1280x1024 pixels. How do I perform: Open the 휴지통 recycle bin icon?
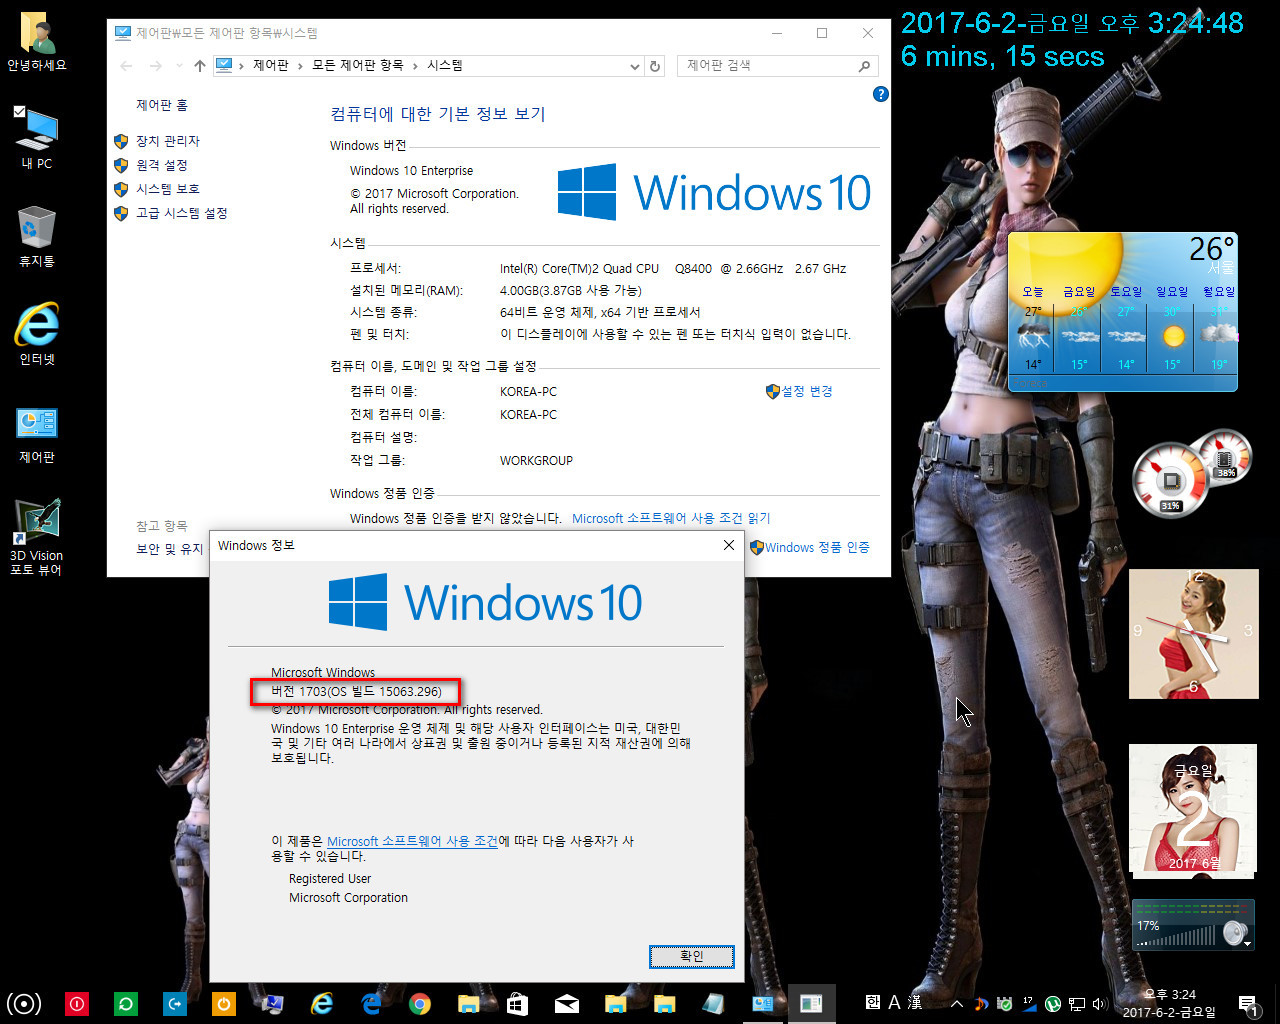pyautogui.click(x=37, y=236)
